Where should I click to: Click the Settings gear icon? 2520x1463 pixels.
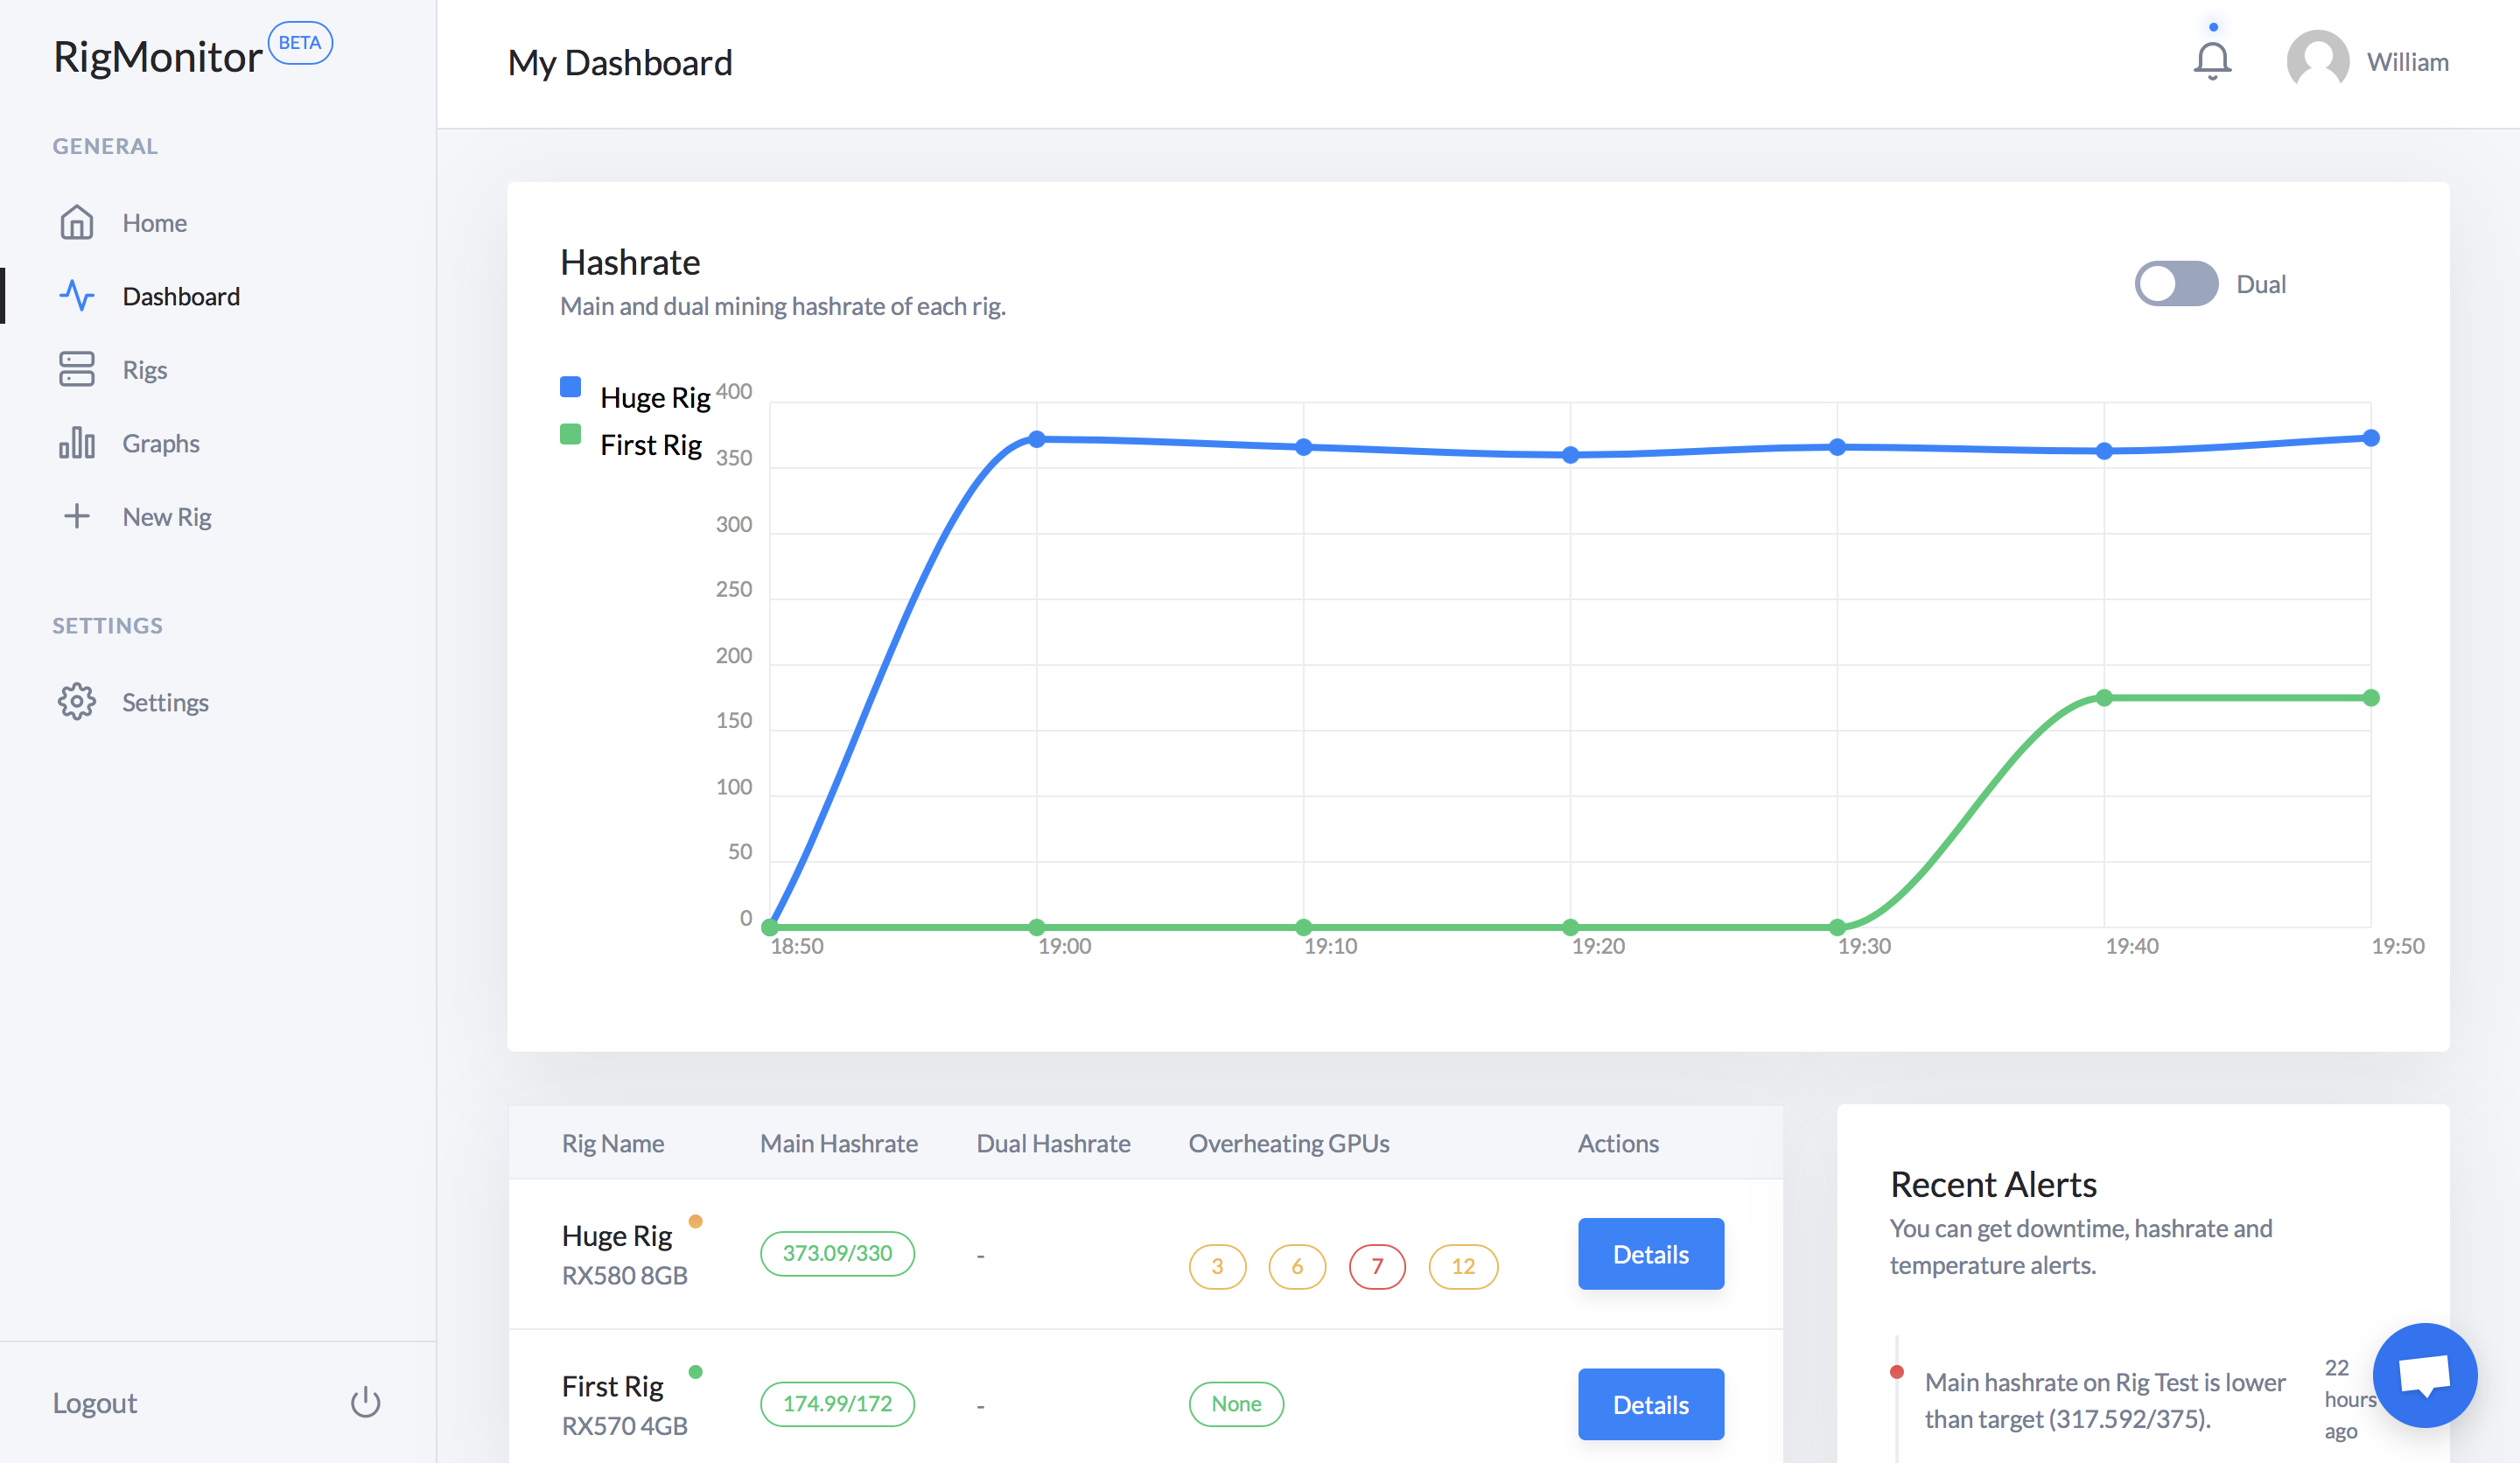[77, 701]
